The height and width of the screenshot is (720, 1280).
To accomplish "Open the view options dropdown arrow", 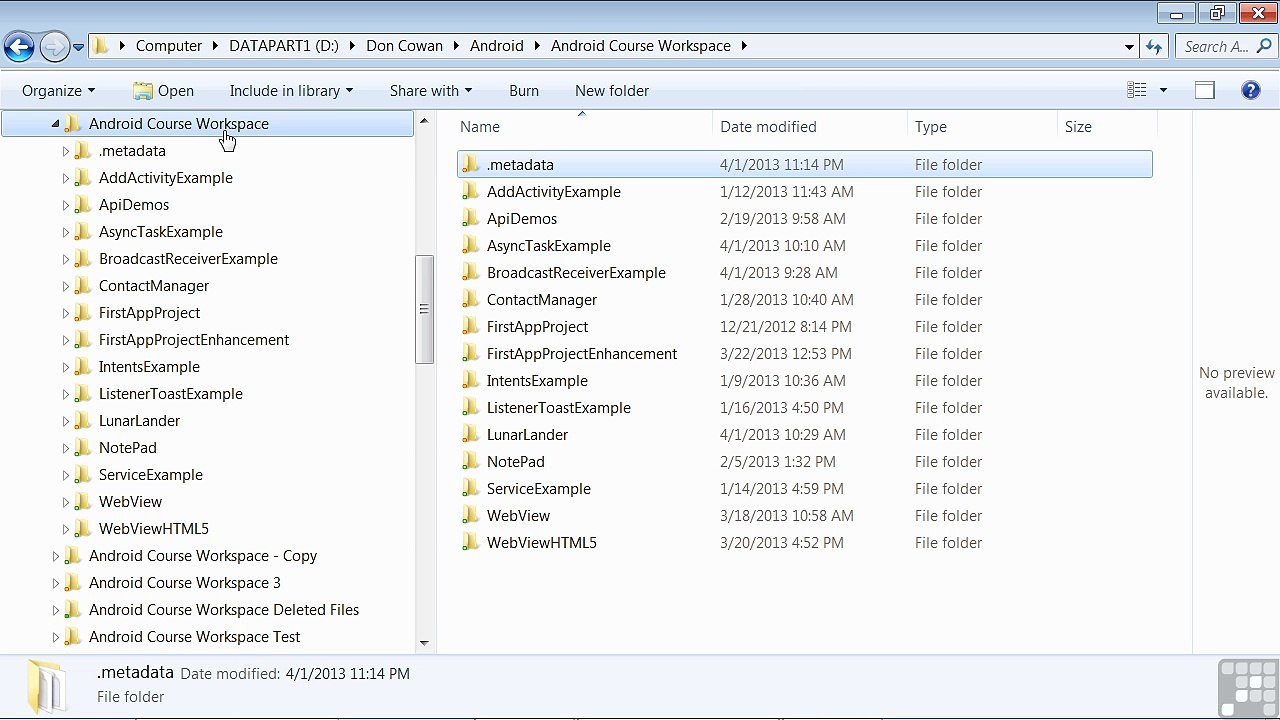I will pos(1163,90).
